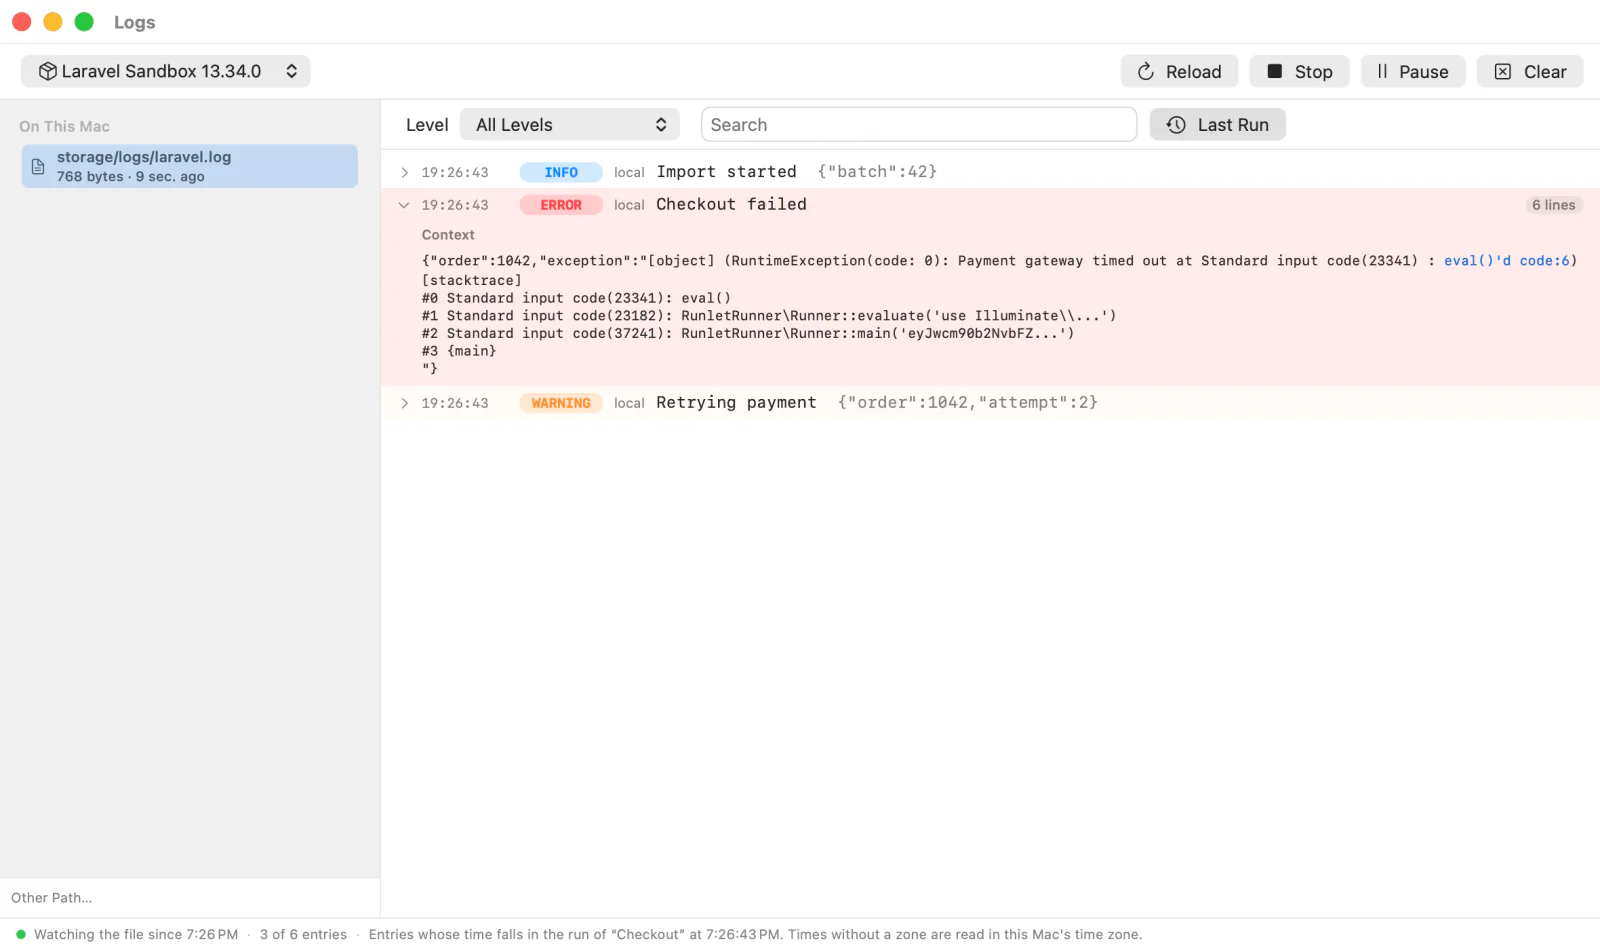Click the green watching status dot
Viewport: 1600px width, 950px height.
(x=21, y=934)
